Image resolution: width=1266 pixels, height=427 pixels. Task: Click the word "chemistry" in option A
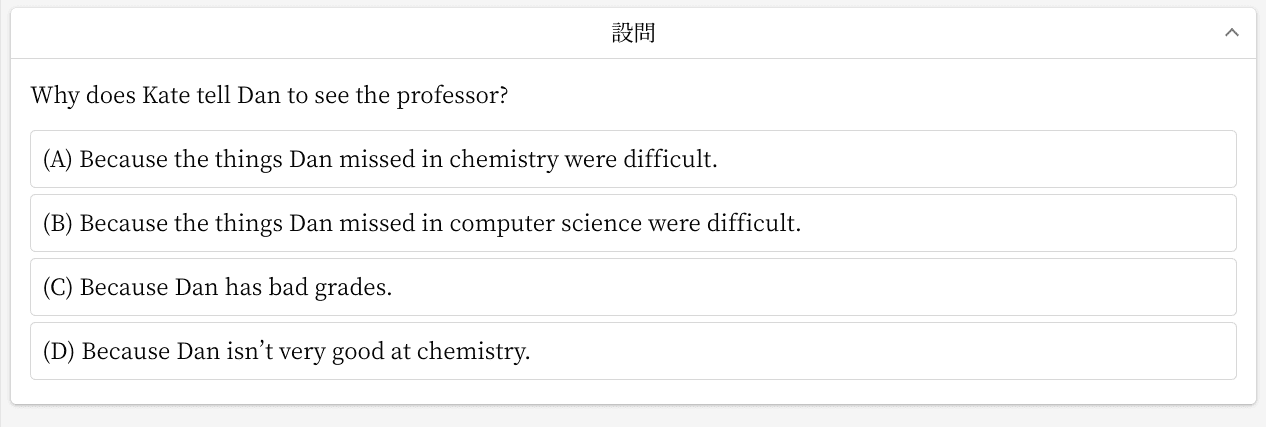(504, 160)
